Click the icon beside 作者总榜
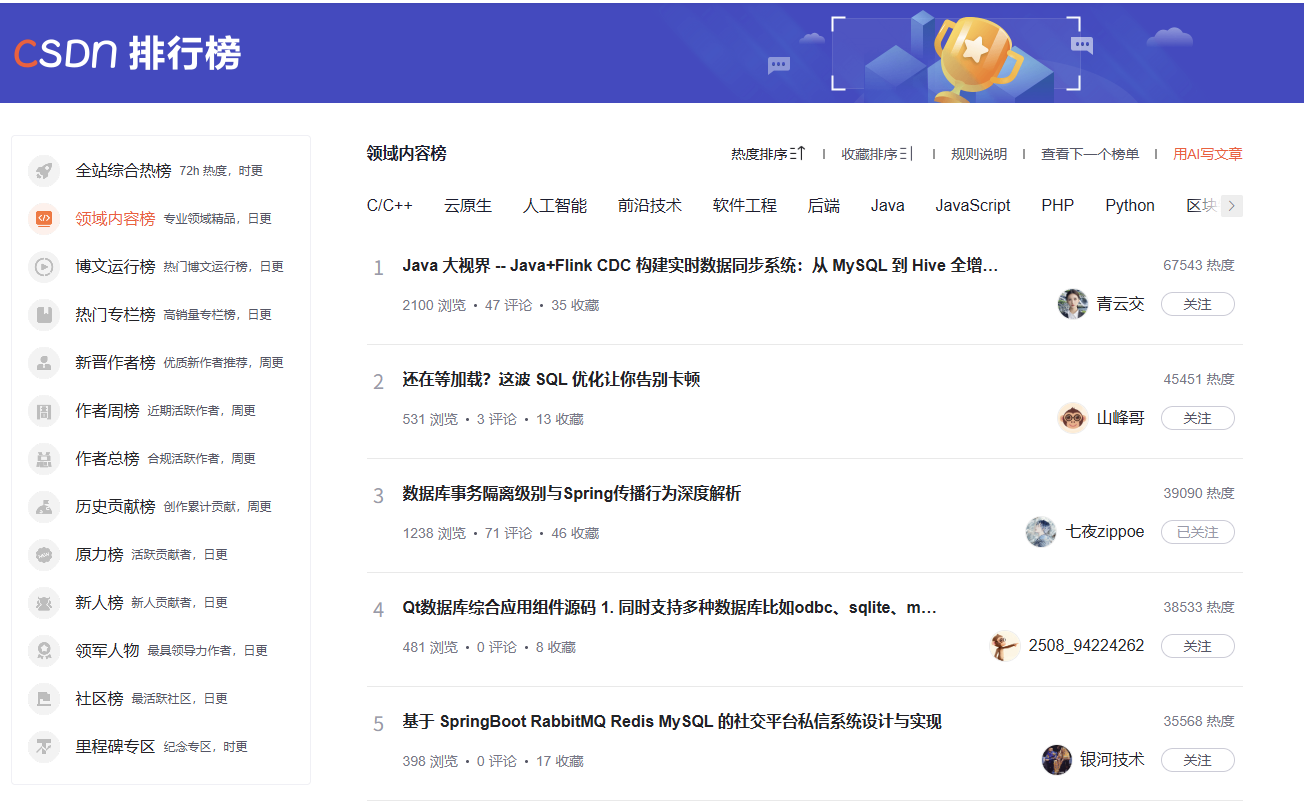1304x802 pixels. click(x=44, y=459)
